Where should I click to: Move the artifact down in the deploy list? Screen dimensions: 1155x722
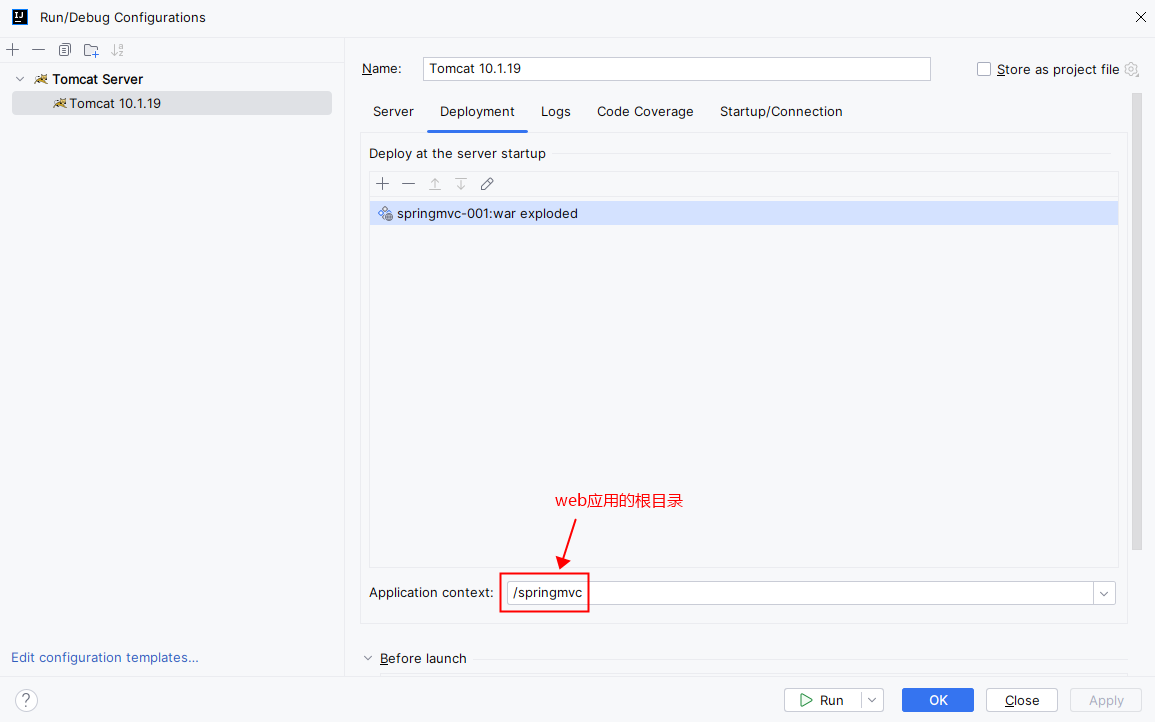point(461,183)
